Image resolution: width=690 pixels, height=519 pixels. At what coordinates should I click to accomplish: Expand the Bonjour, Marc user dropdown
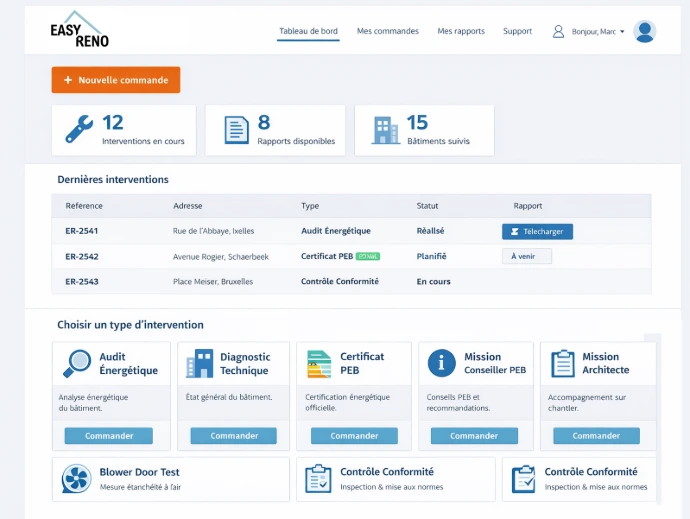click(x=598, y=32)
